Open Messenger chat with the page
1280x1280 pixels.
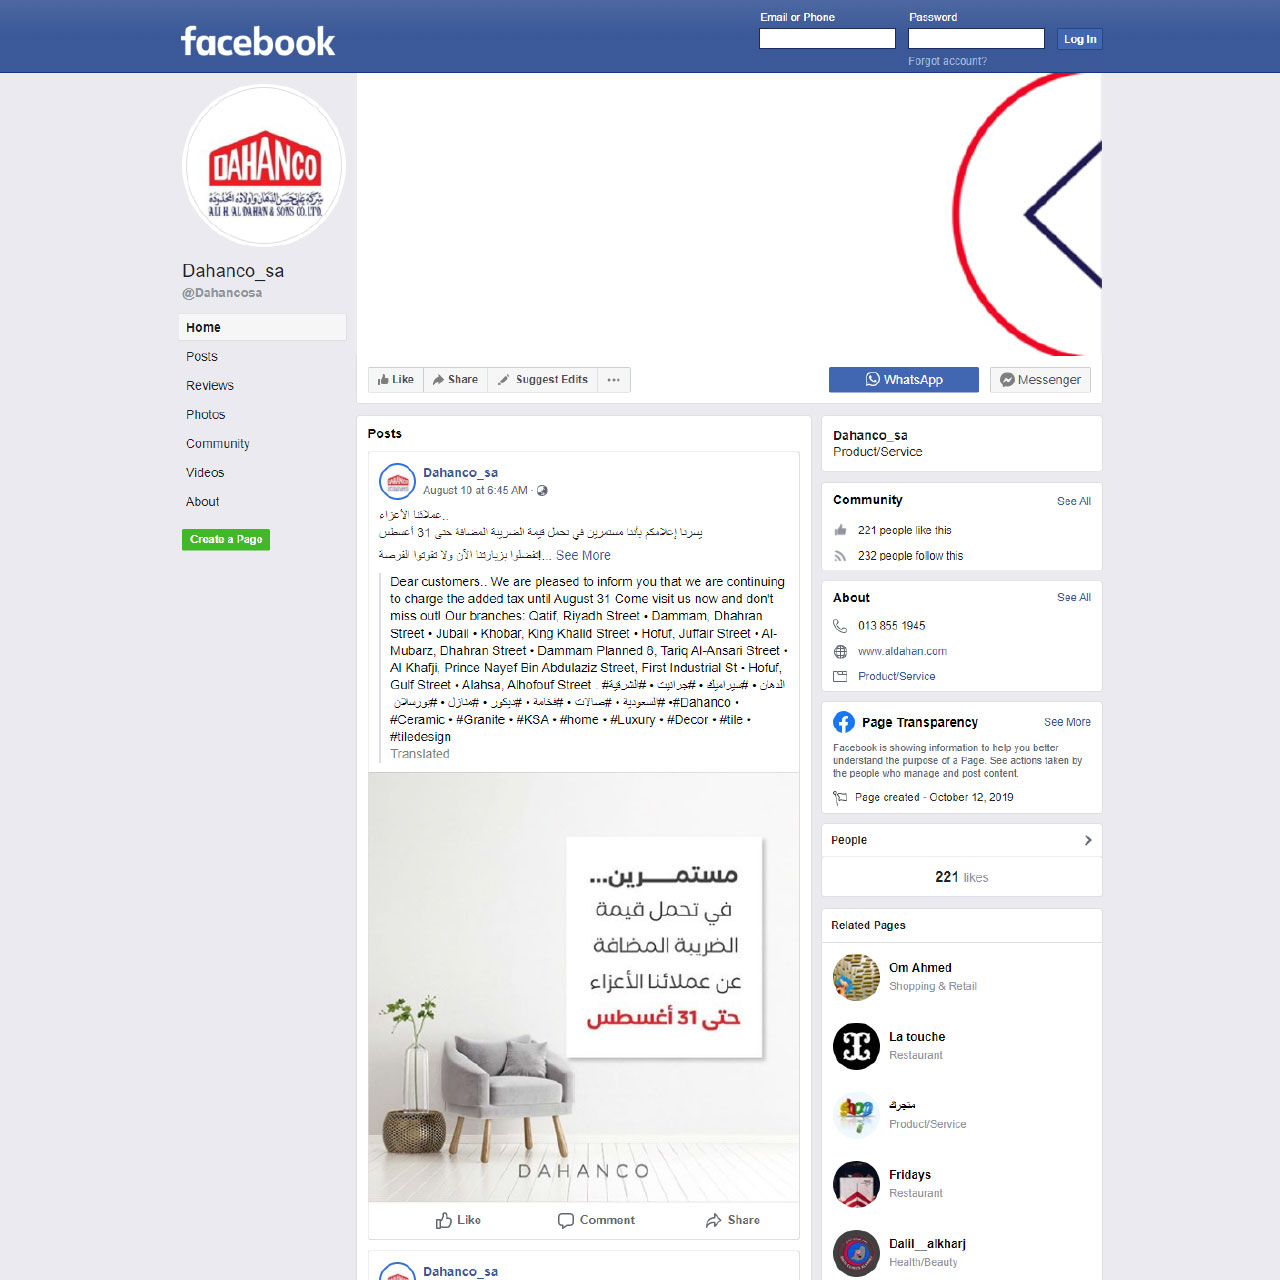point(1040,380)
